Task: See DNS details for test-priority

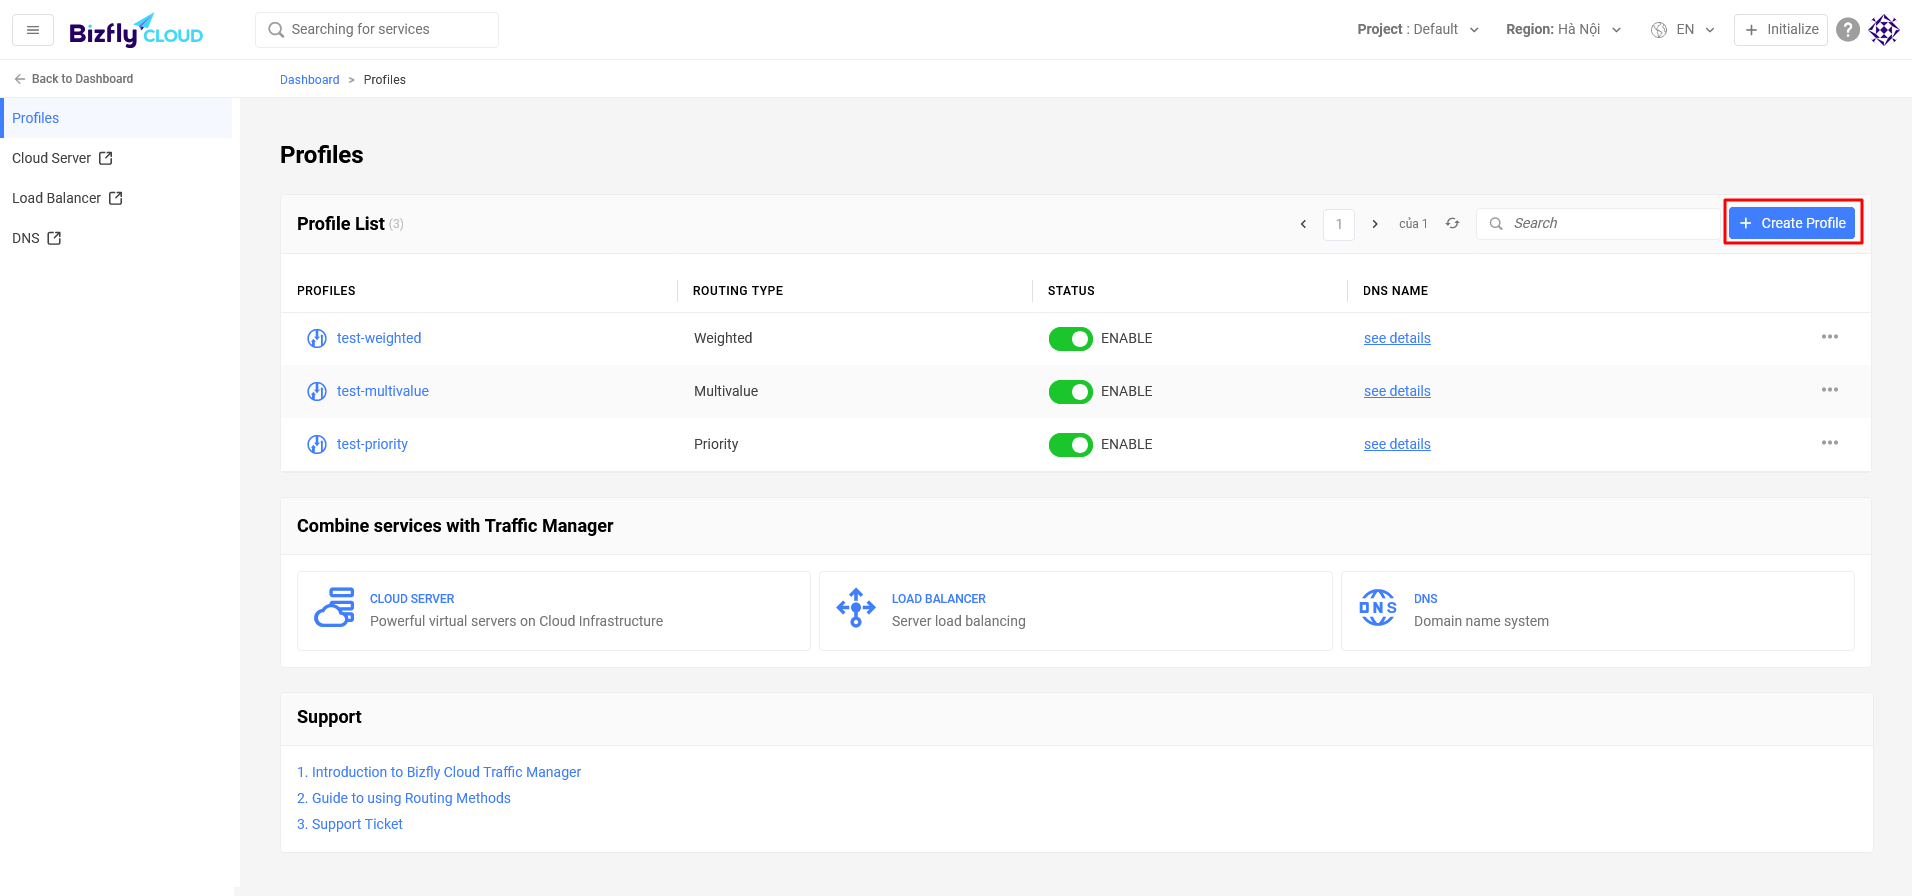Action: (x=1397, y=444)
